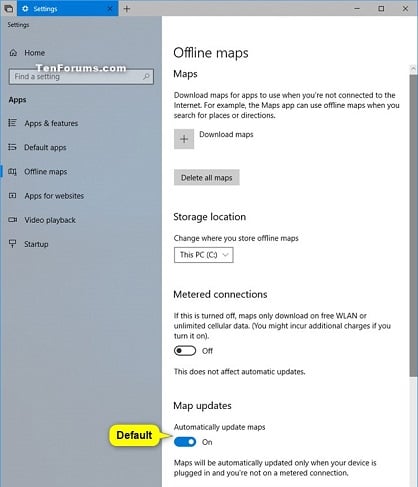The width and height of the screenshot is (418, 487).
Task: Click the vertical scrollbar thumb
Action: click(413, 226)
